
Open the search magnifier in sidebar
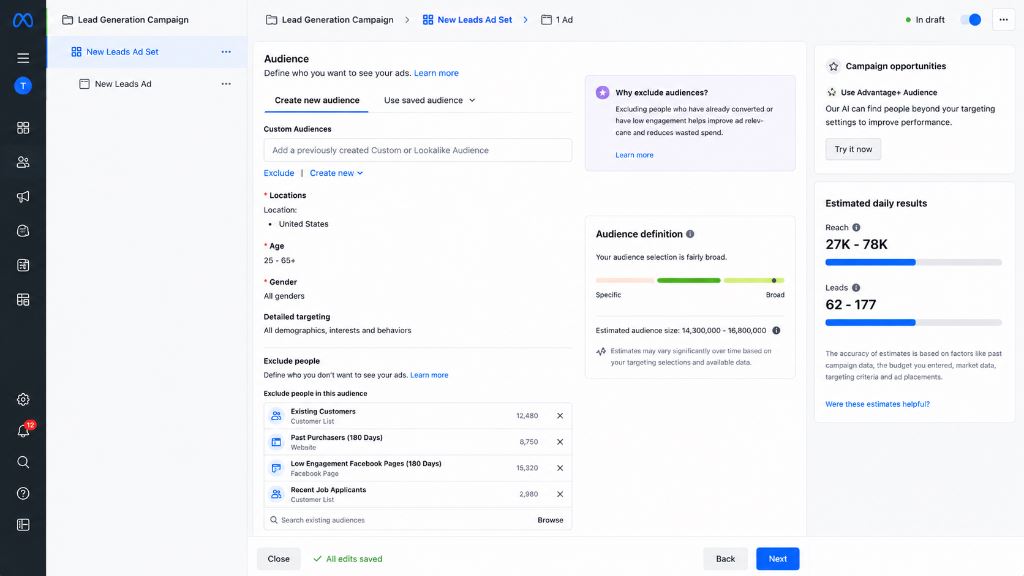click(23, 462)
